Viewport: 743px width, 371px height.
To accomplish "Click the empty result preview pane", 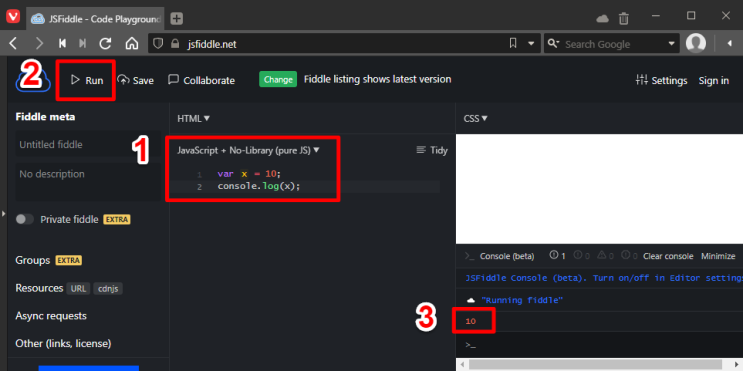I will (x=599, y=189).
